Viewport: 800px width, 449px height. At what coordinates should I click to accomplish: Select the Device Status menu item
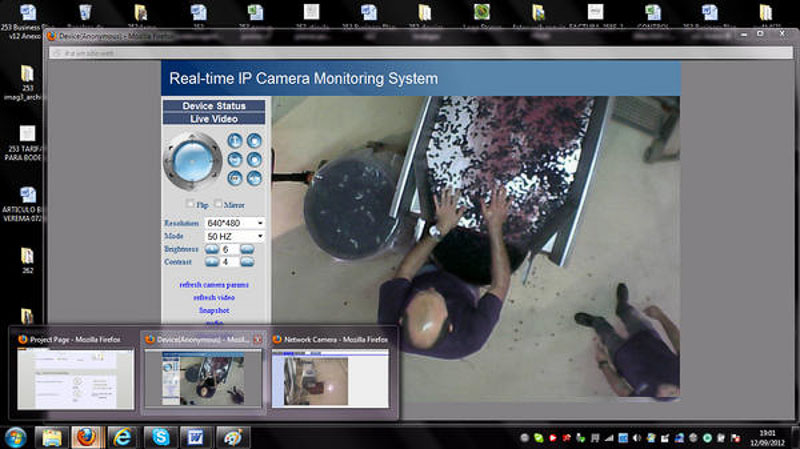[x=214, y=105]
